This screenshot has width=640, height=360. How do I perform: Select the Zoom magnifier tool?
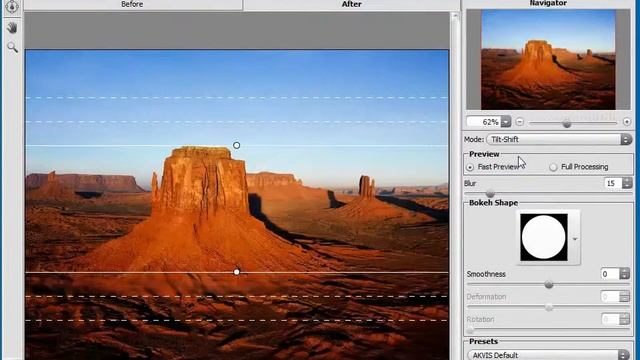point(12,47)
